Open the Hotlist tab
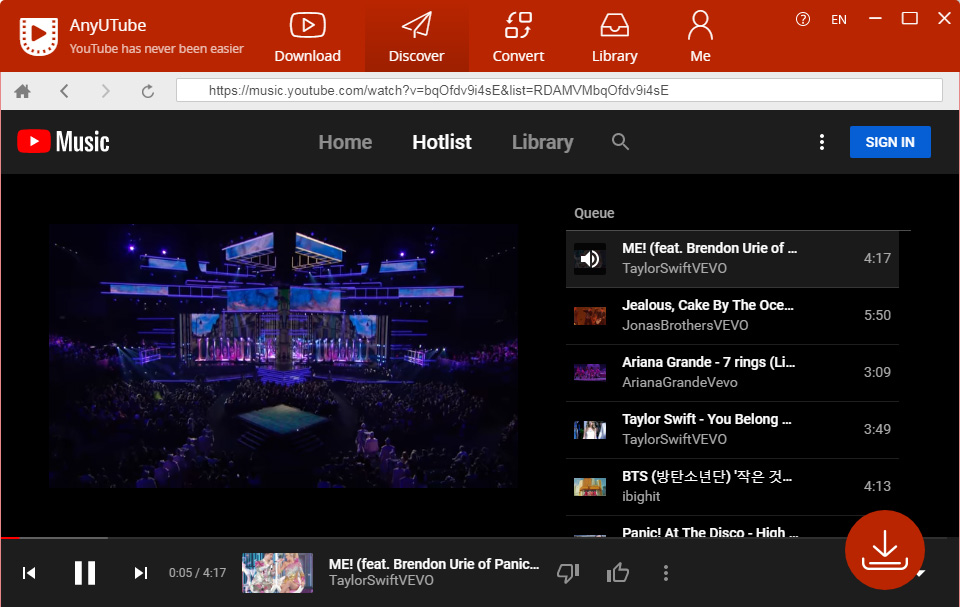Image resolution: width=960 pixels, height=607 pixels. pos(441,142)
